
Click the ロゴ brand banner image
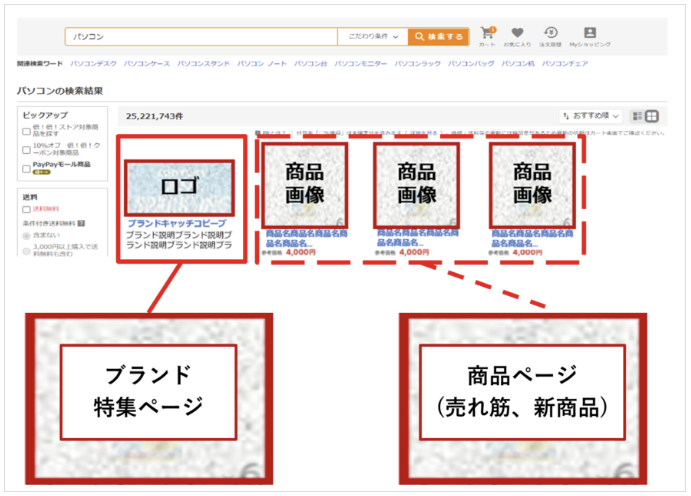pos(181,185)
